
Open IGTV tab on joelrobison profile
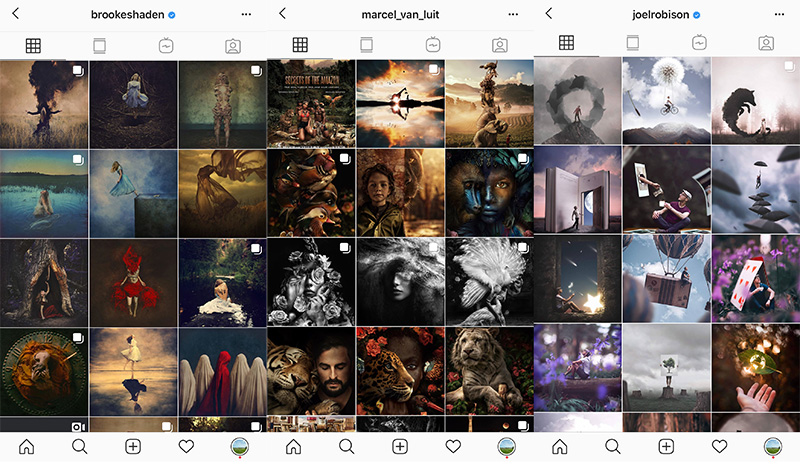tap(699, 43)
